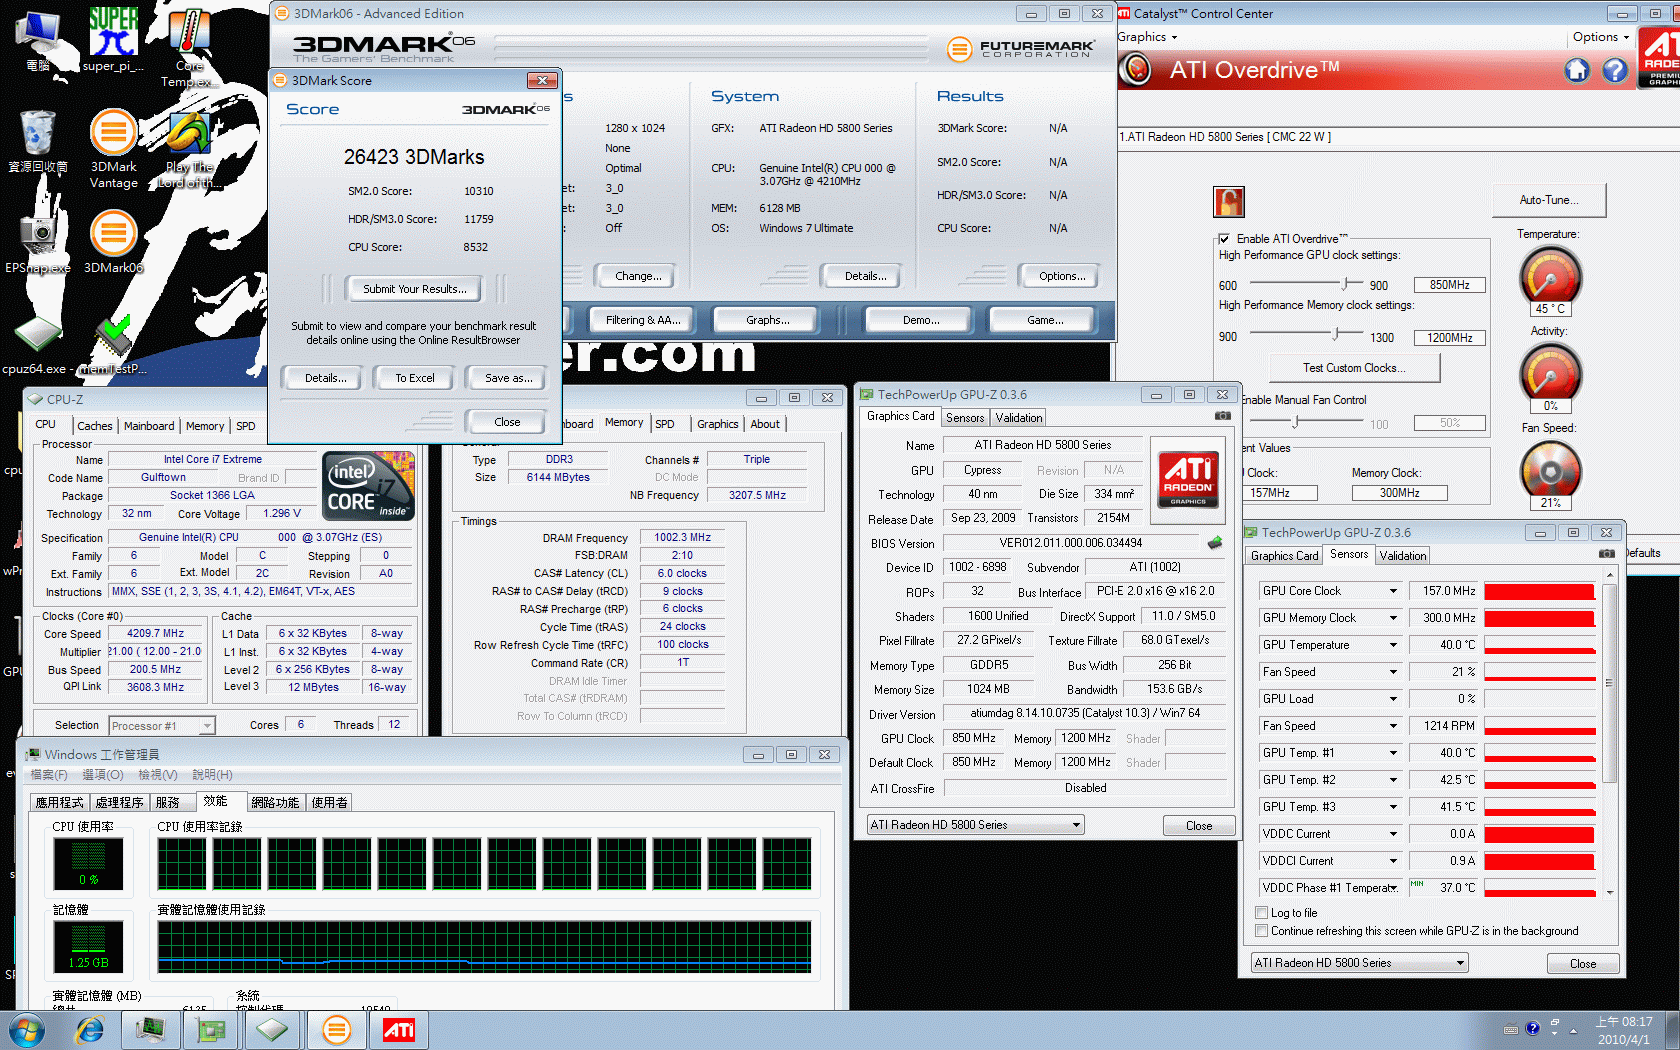Click the Intel Core i7 logo in CPU-Z
Viewport: 1680px width, 1050px height.
pyautogui.click(x=368, y=485)
